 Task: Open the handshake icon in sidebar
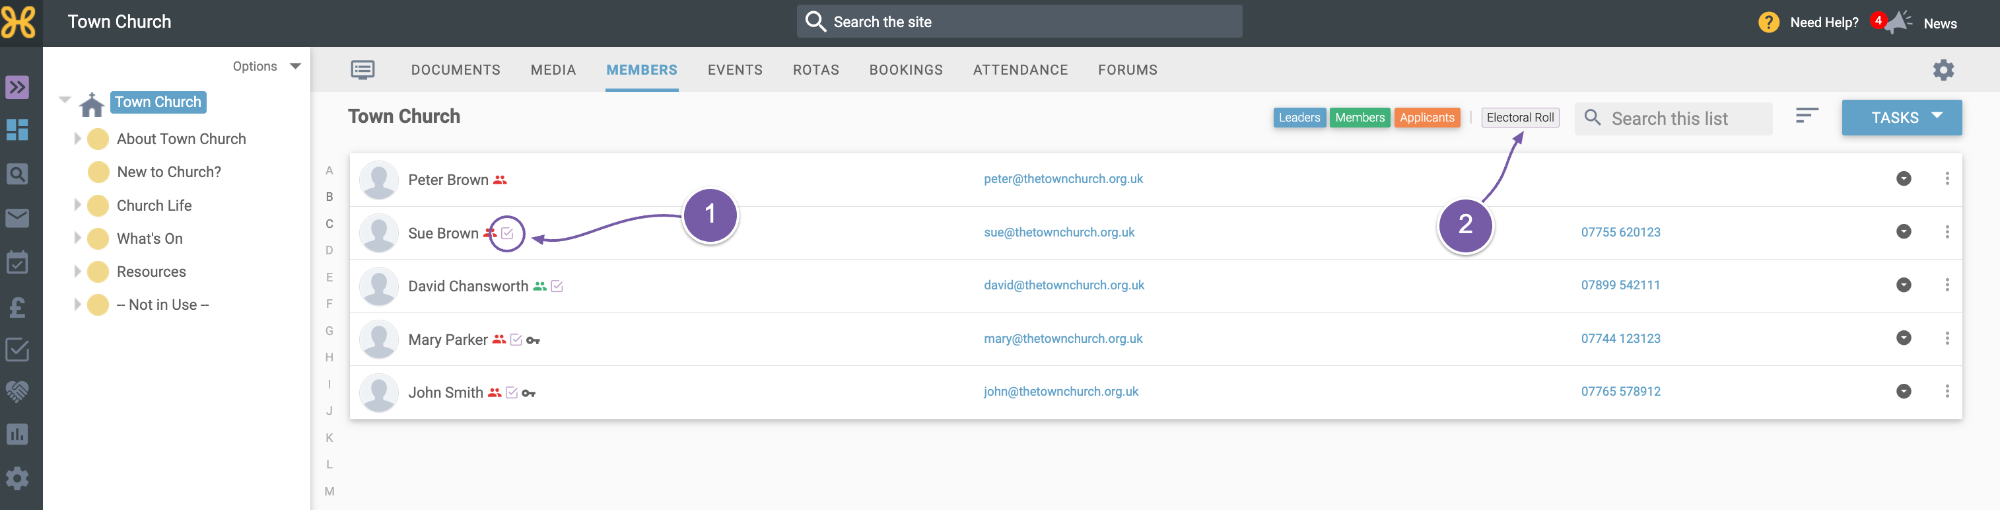[17, 391]
